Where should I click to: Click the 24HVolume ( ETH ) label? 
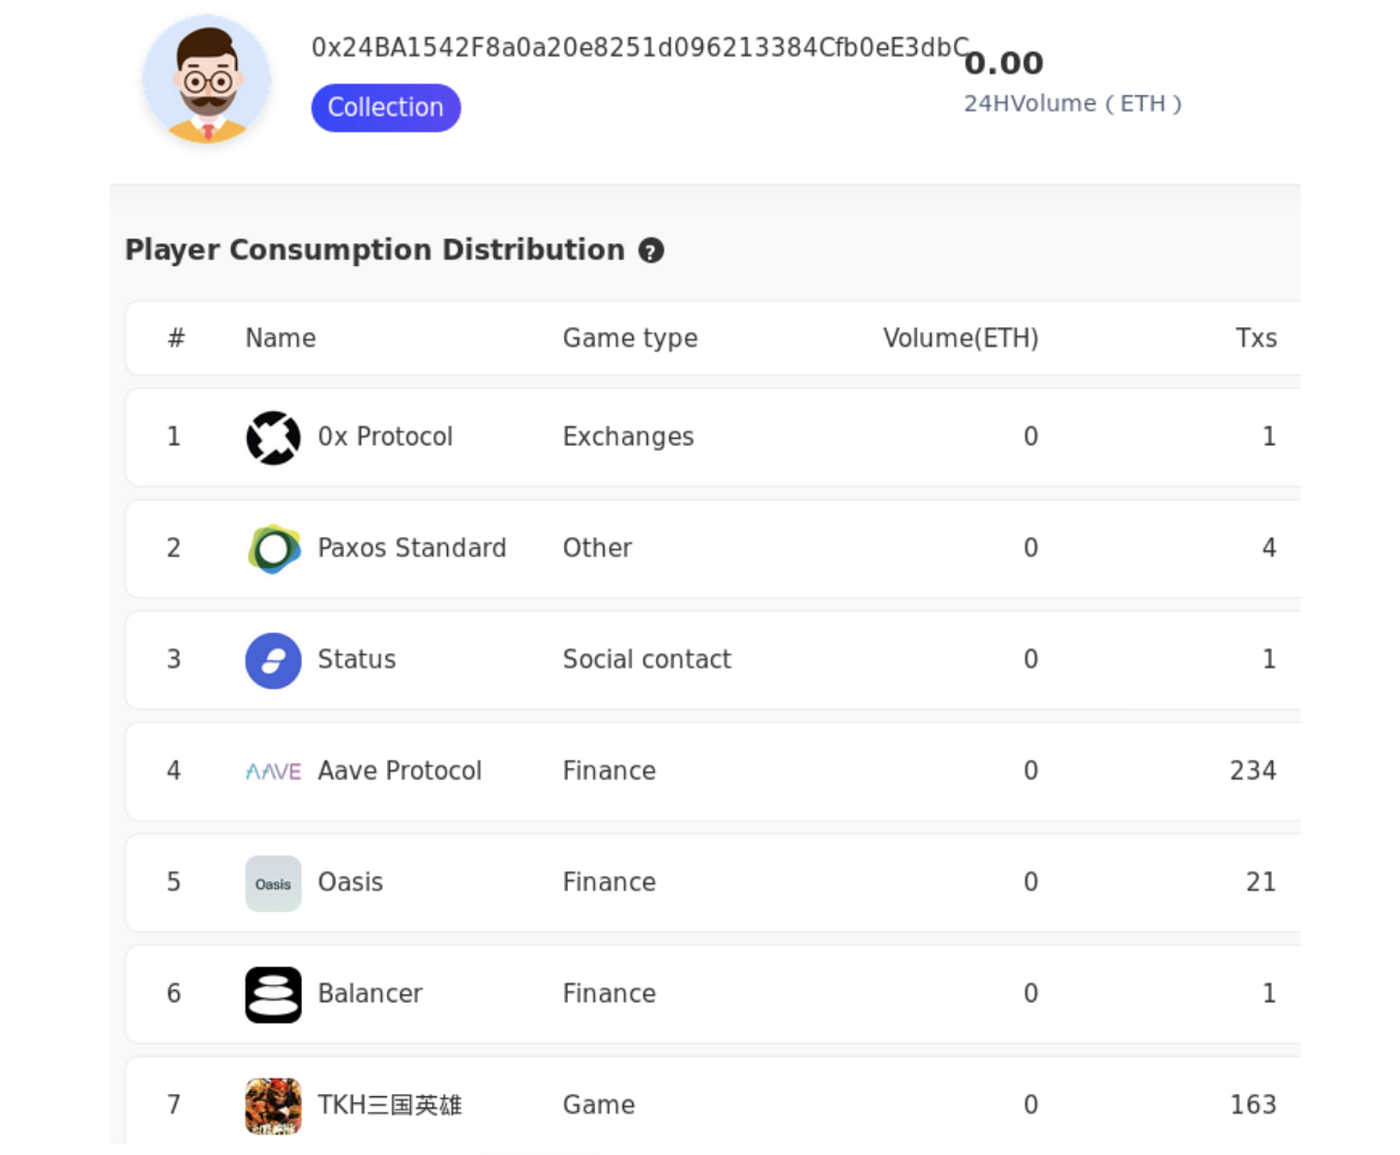1073,104
